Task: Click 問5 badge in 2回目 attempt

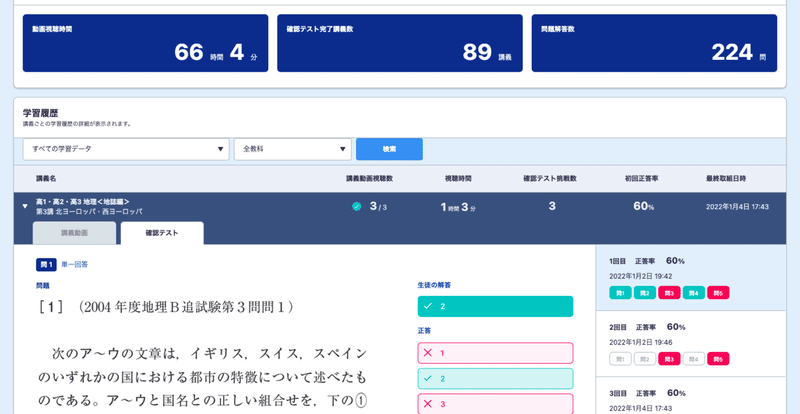Action: click(718, 359)
